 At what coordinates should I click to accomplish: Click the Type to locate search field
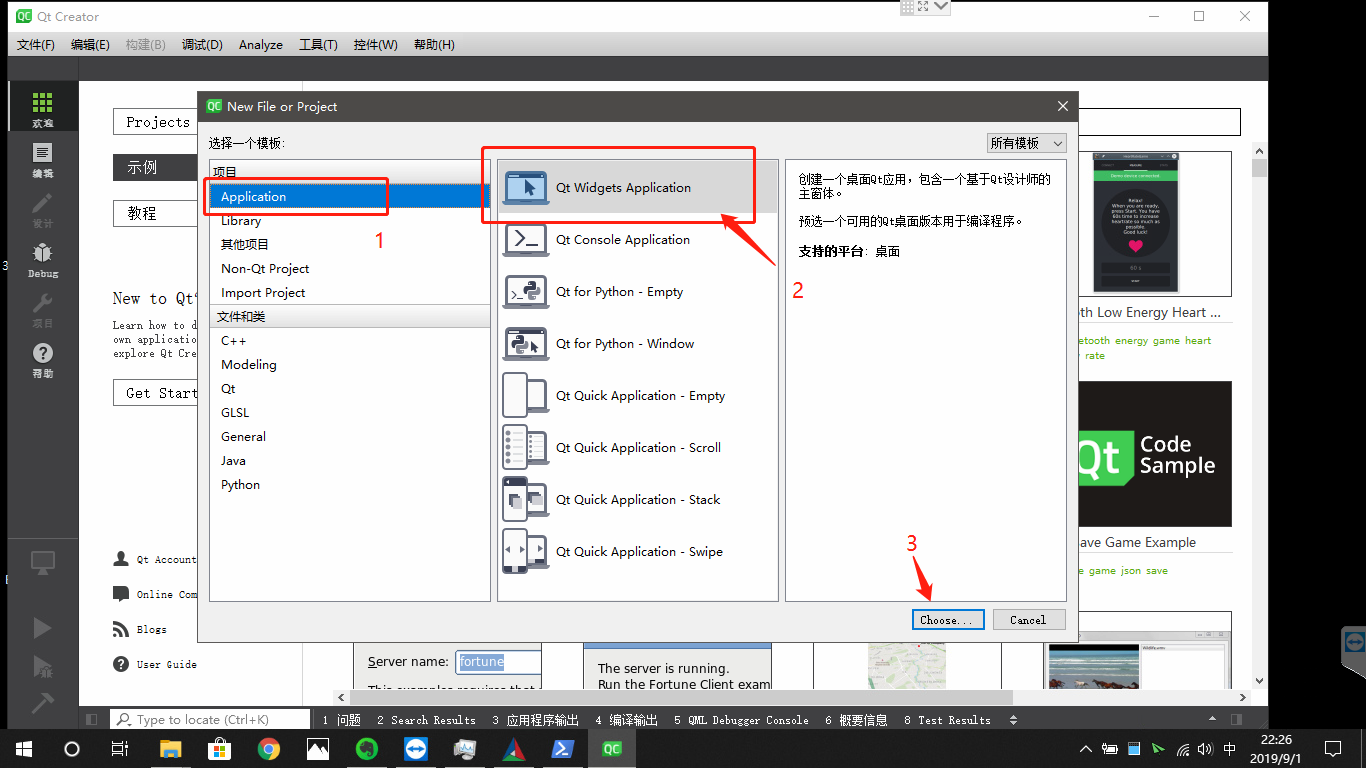coord(210,719)
